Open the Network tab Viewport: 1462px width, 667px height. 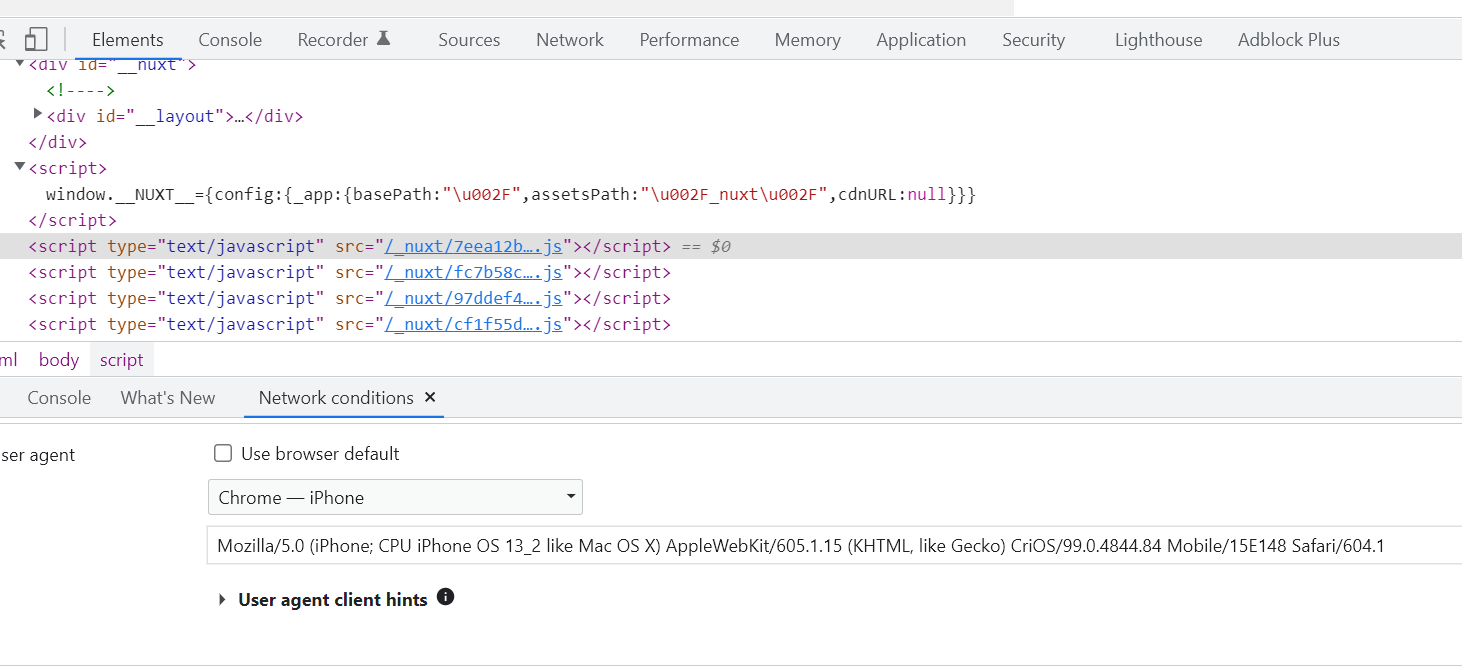570,40
